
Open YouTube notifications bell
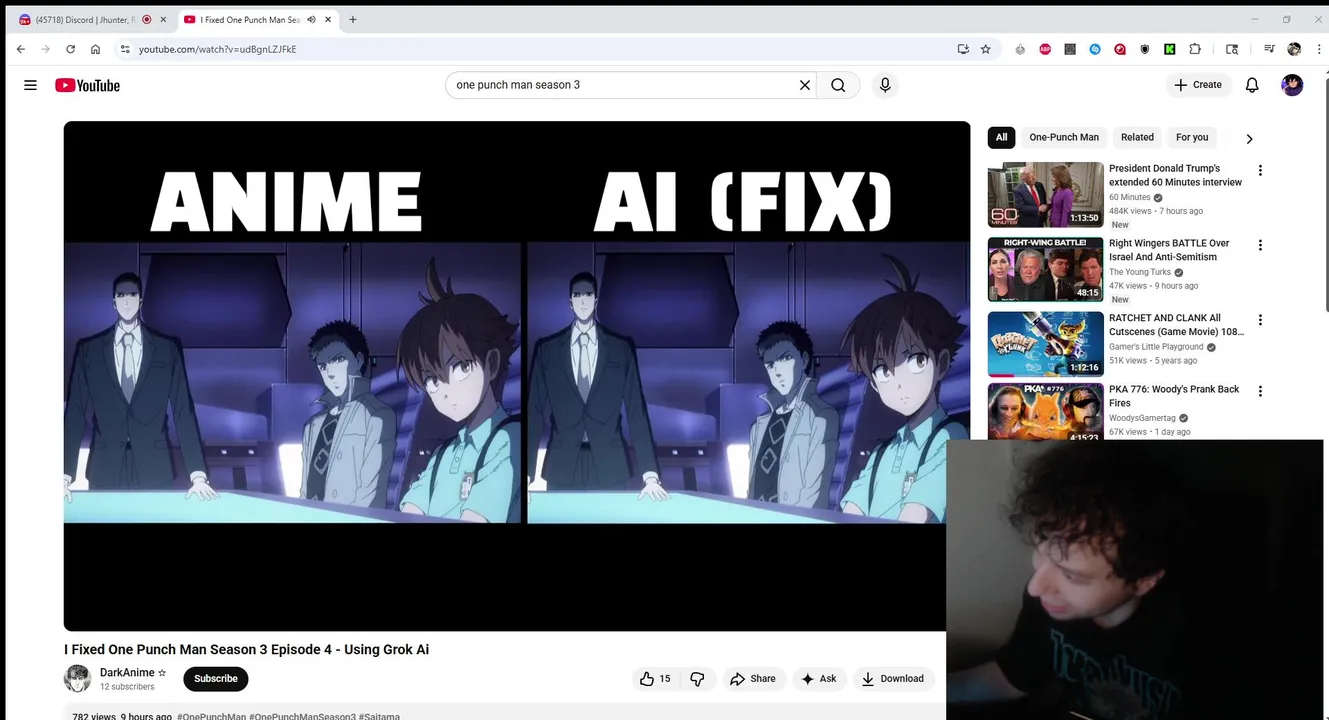click(x=1252, y=85)
